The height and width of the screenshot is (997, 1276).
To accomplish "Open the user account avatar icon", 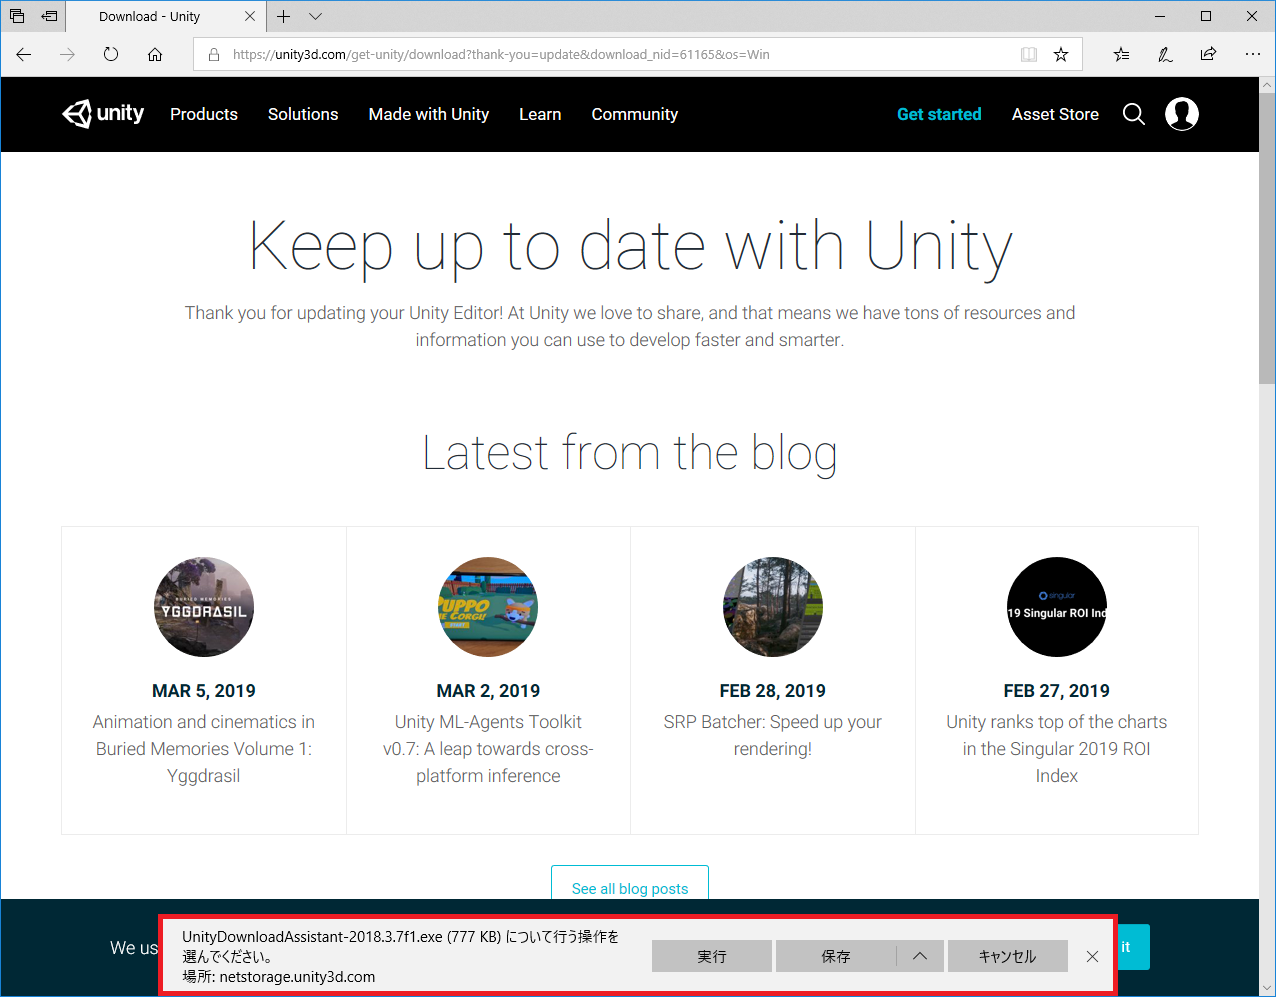I will tap(1182, 114).
